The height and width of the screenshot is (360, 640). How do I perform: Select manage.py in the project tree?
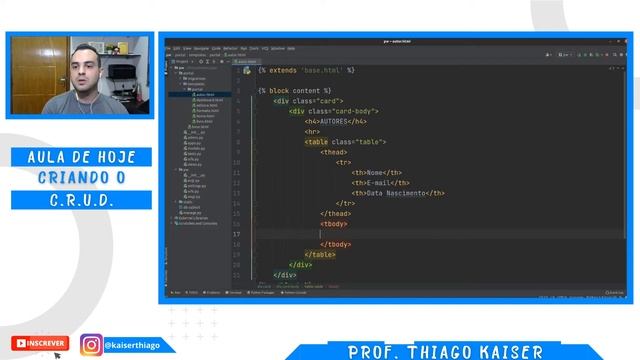pos(190,213)
